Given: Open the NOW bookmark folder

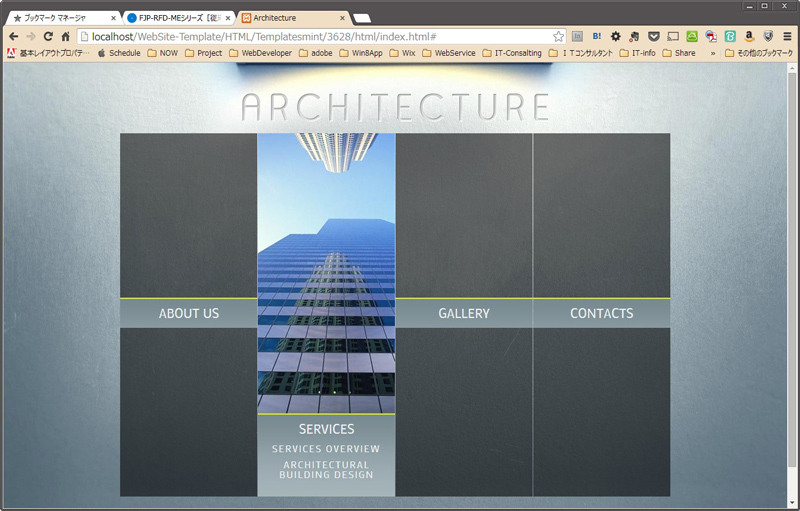Looking at the screenshot, I should pyautogui.click(x=162, y=53).
